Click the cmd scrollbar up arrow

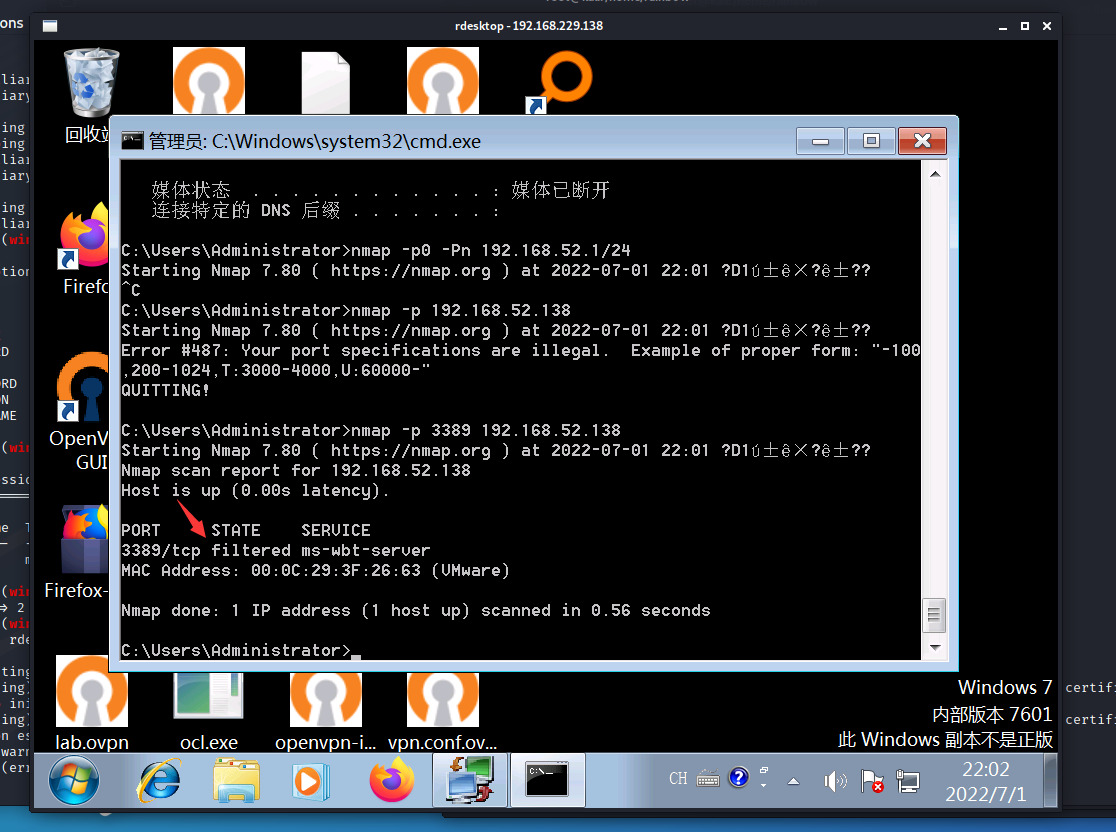934,174
